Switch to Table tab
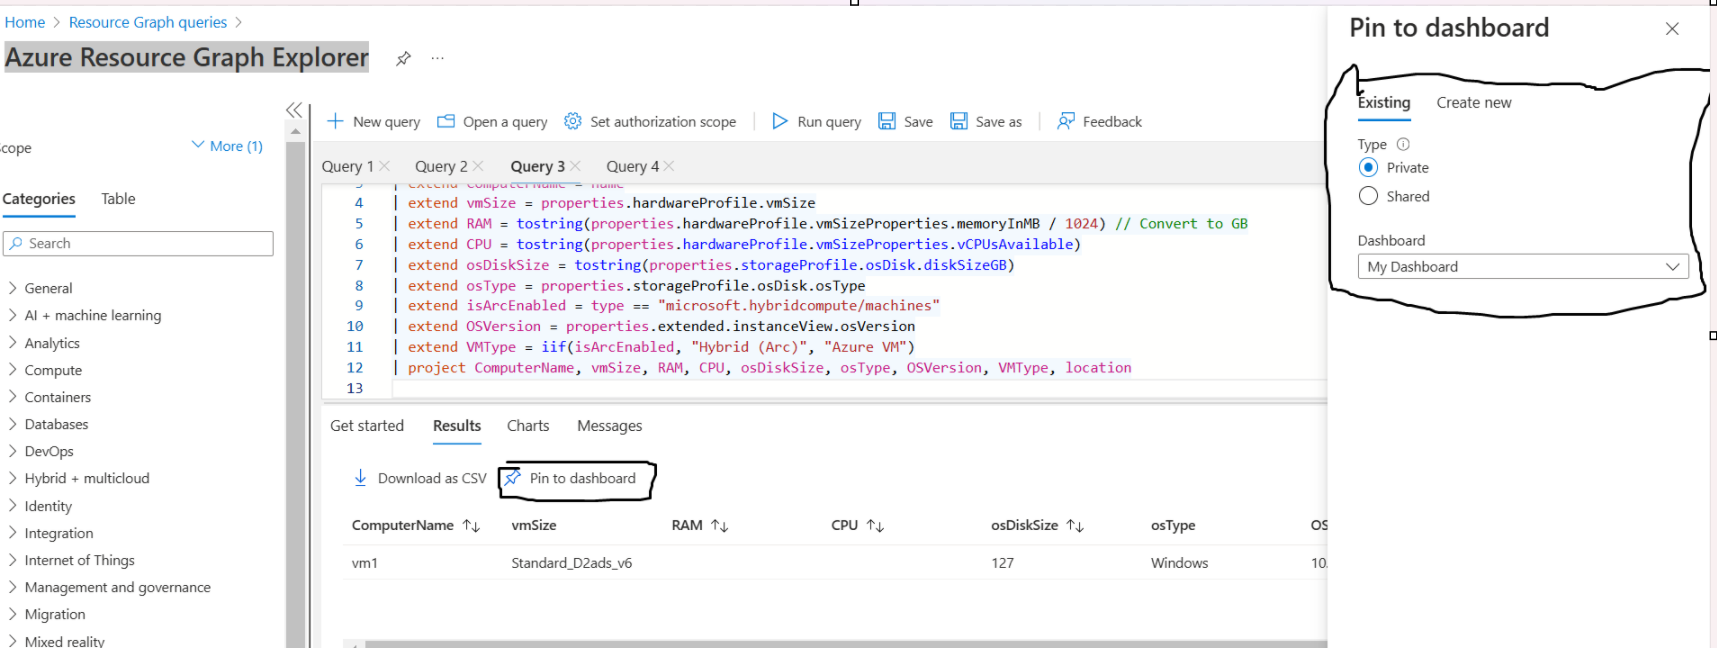 pyautogui.click(x=118, y=199)
